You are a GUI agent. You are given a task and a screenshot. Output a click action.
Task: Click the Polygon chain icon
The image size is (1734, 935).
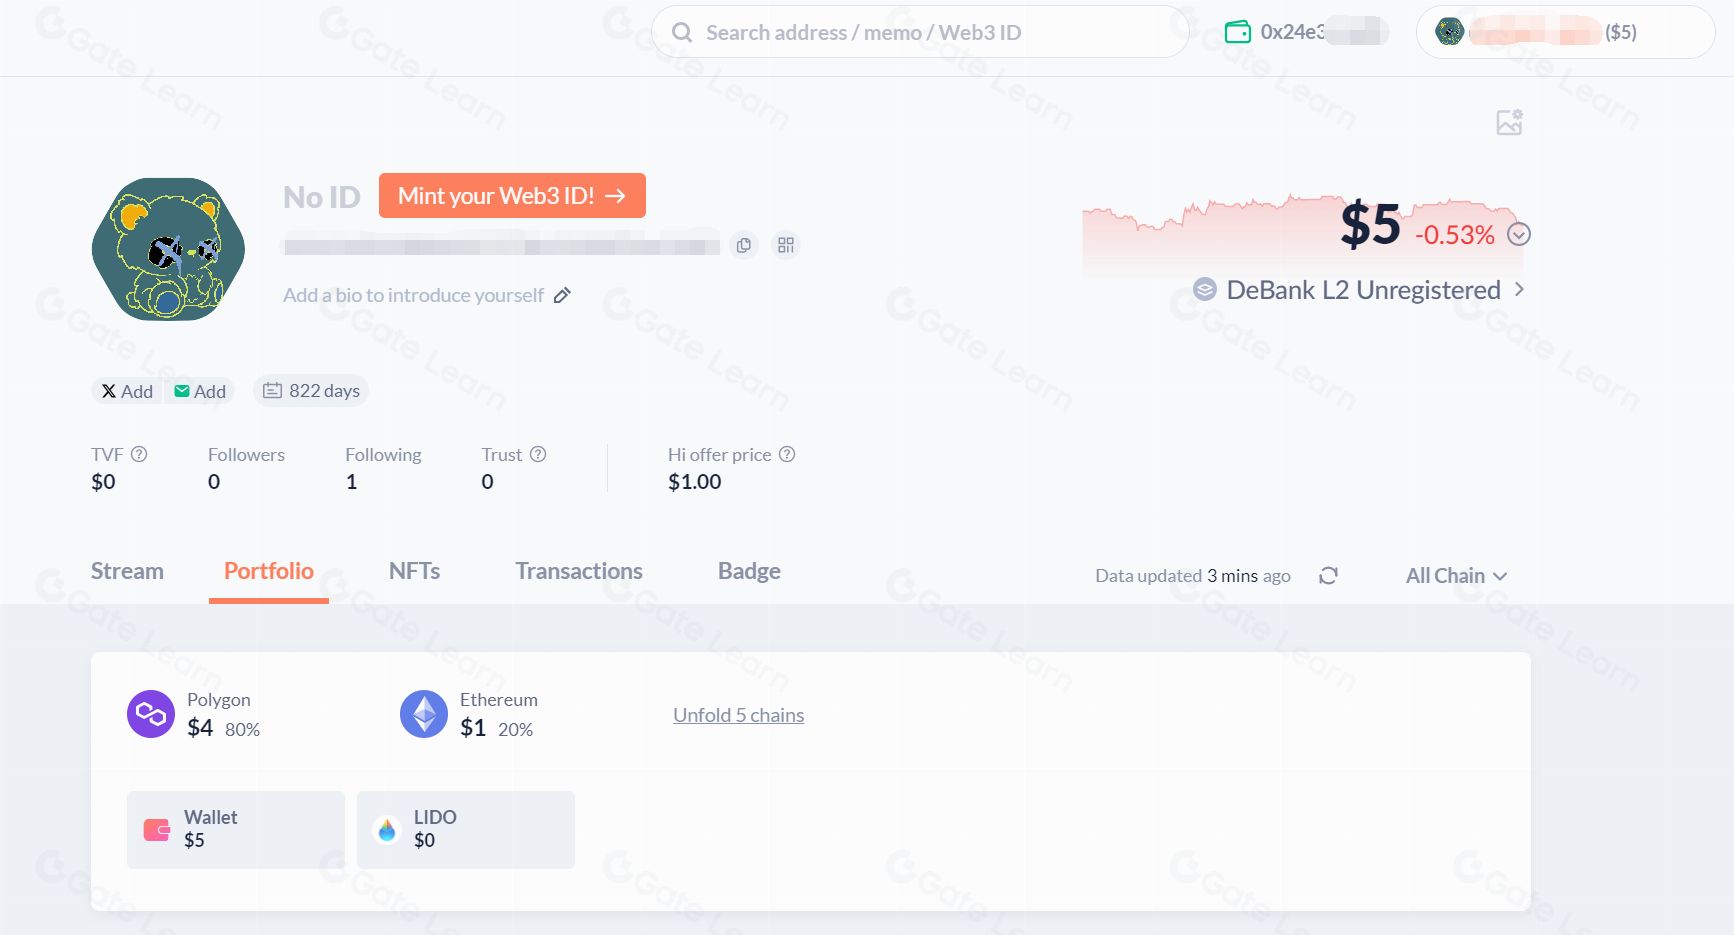(x=151, y=714)
